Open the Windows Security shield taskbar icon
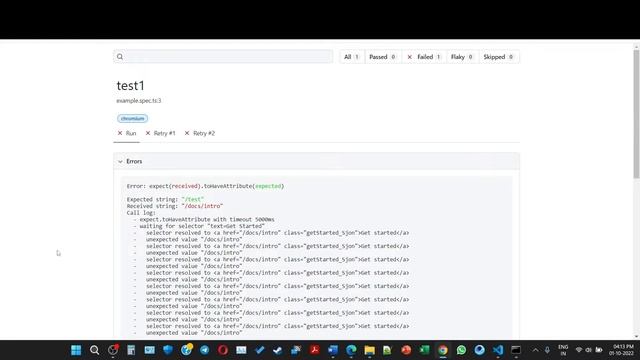 [168, 350]
